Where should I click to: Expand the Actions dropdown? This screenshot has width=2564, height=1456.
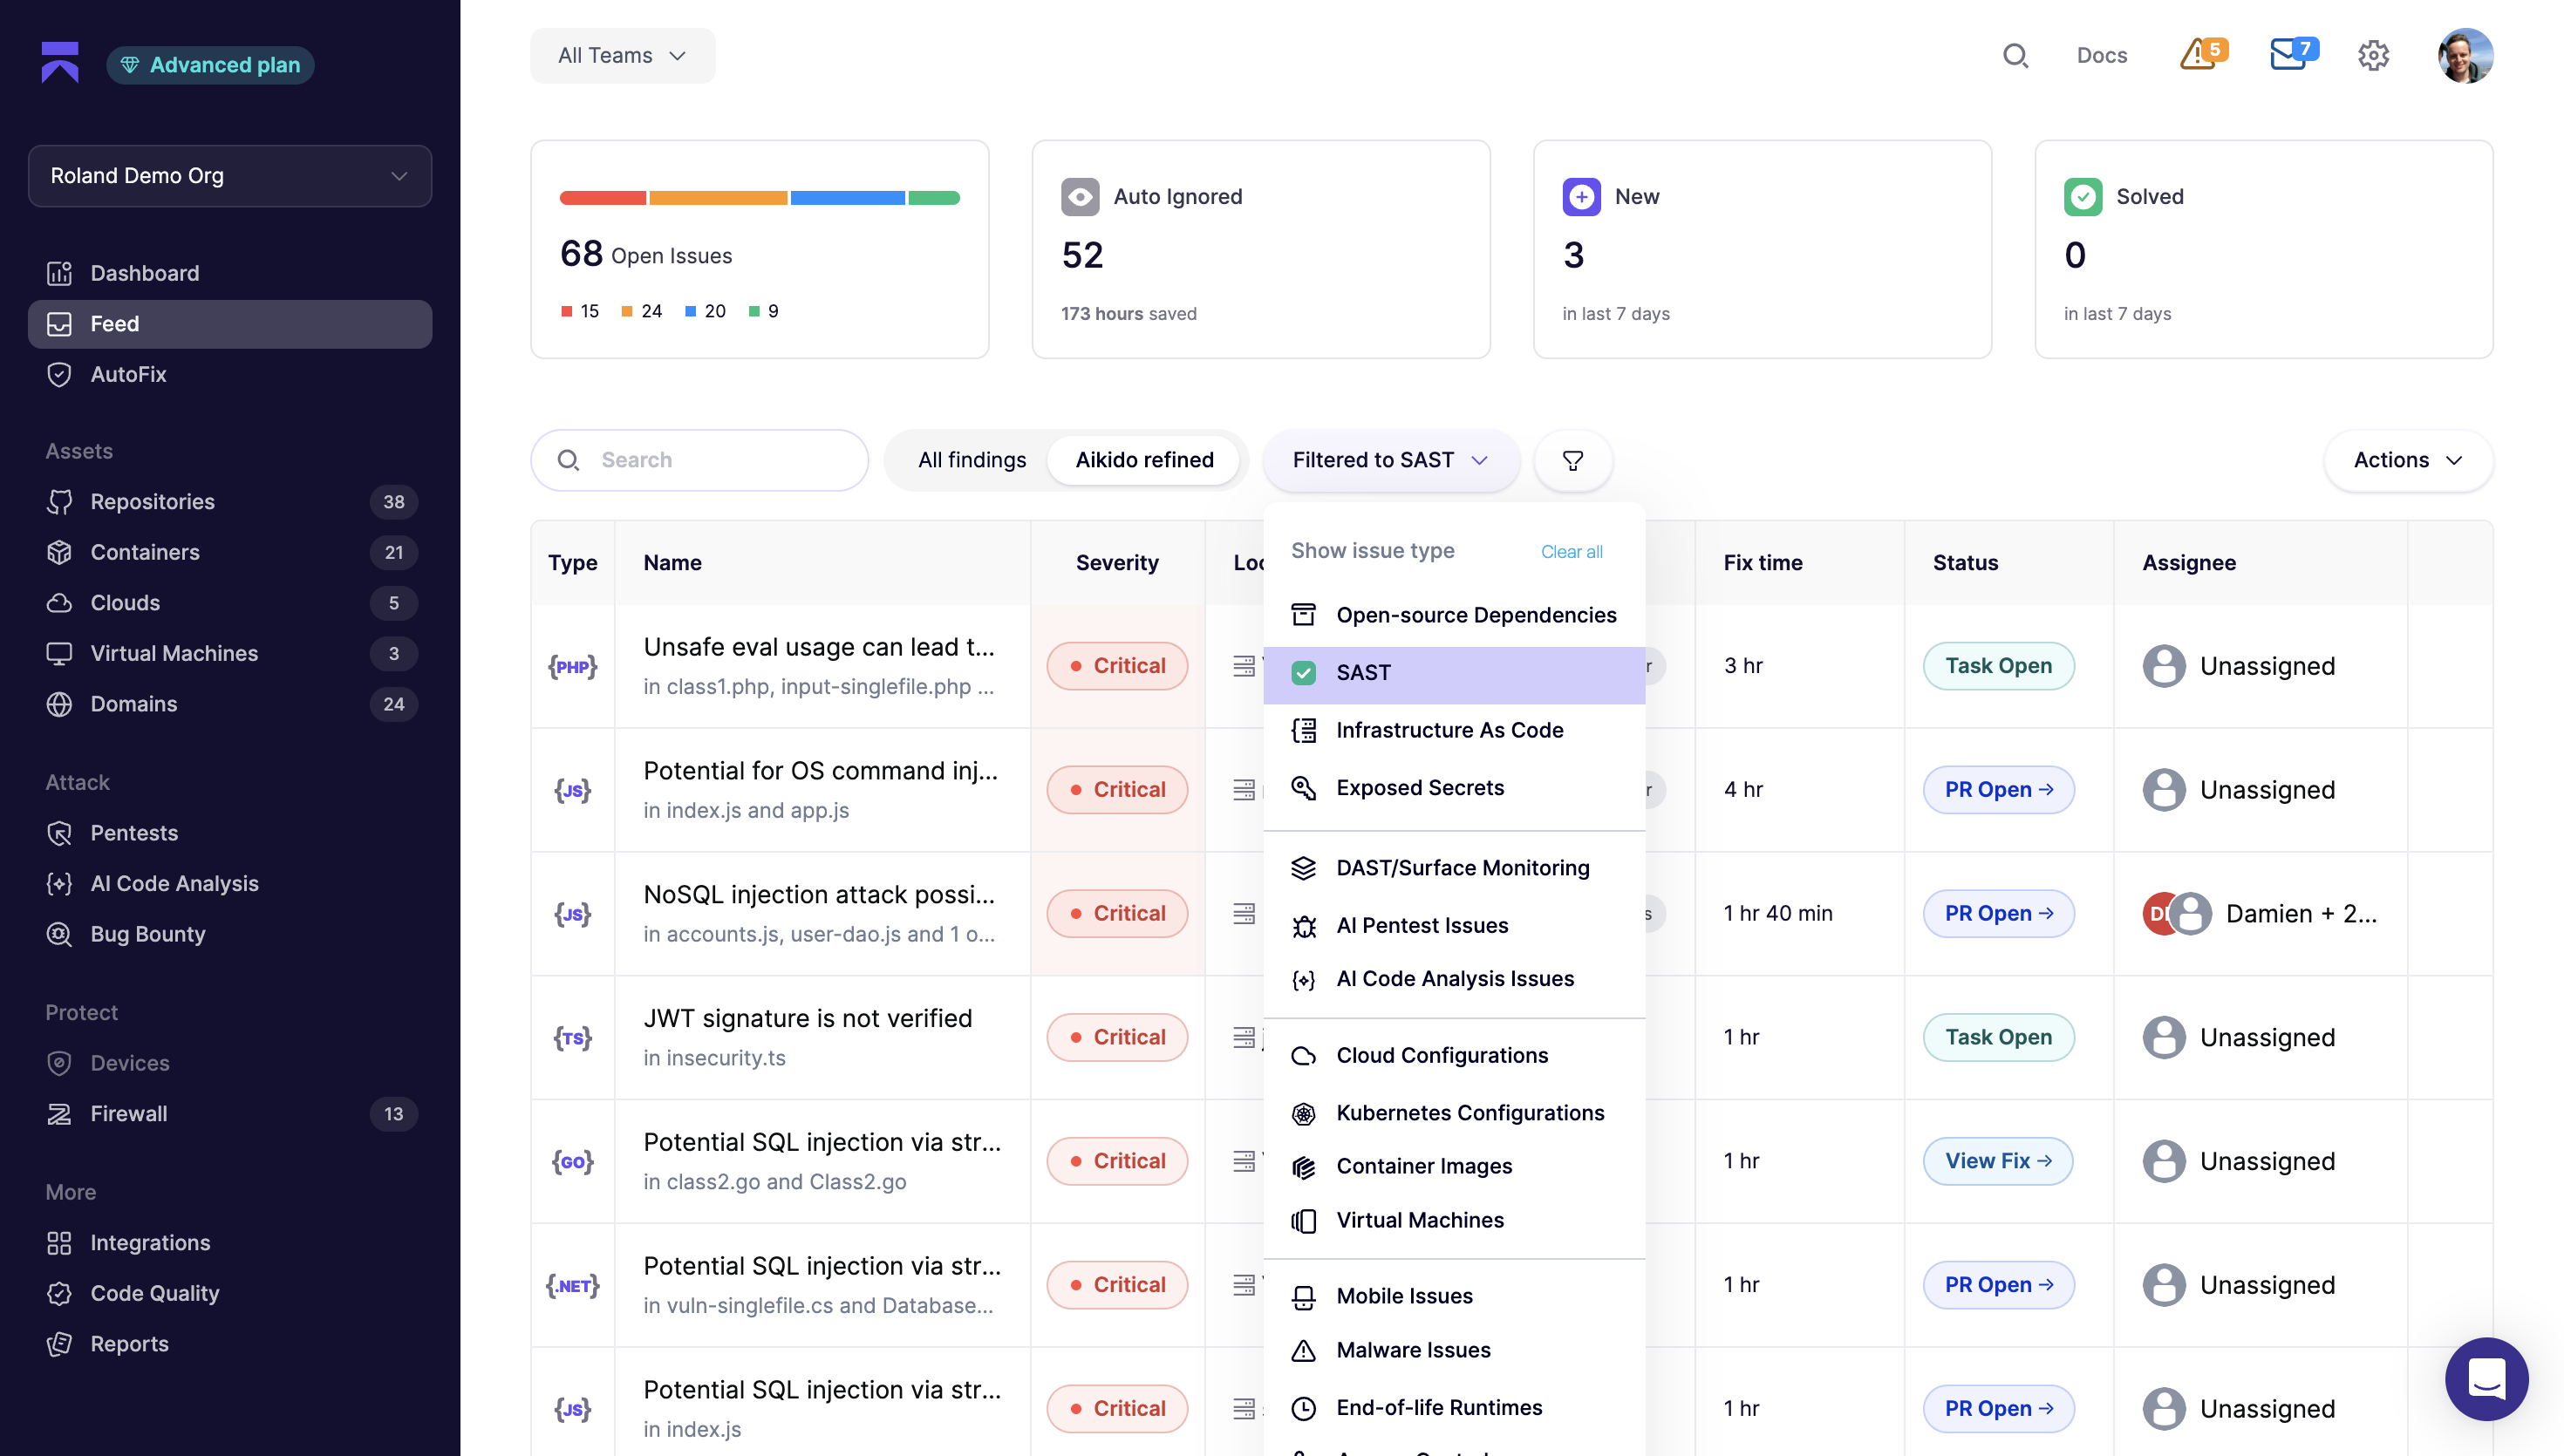click(x=2407, y=460)
